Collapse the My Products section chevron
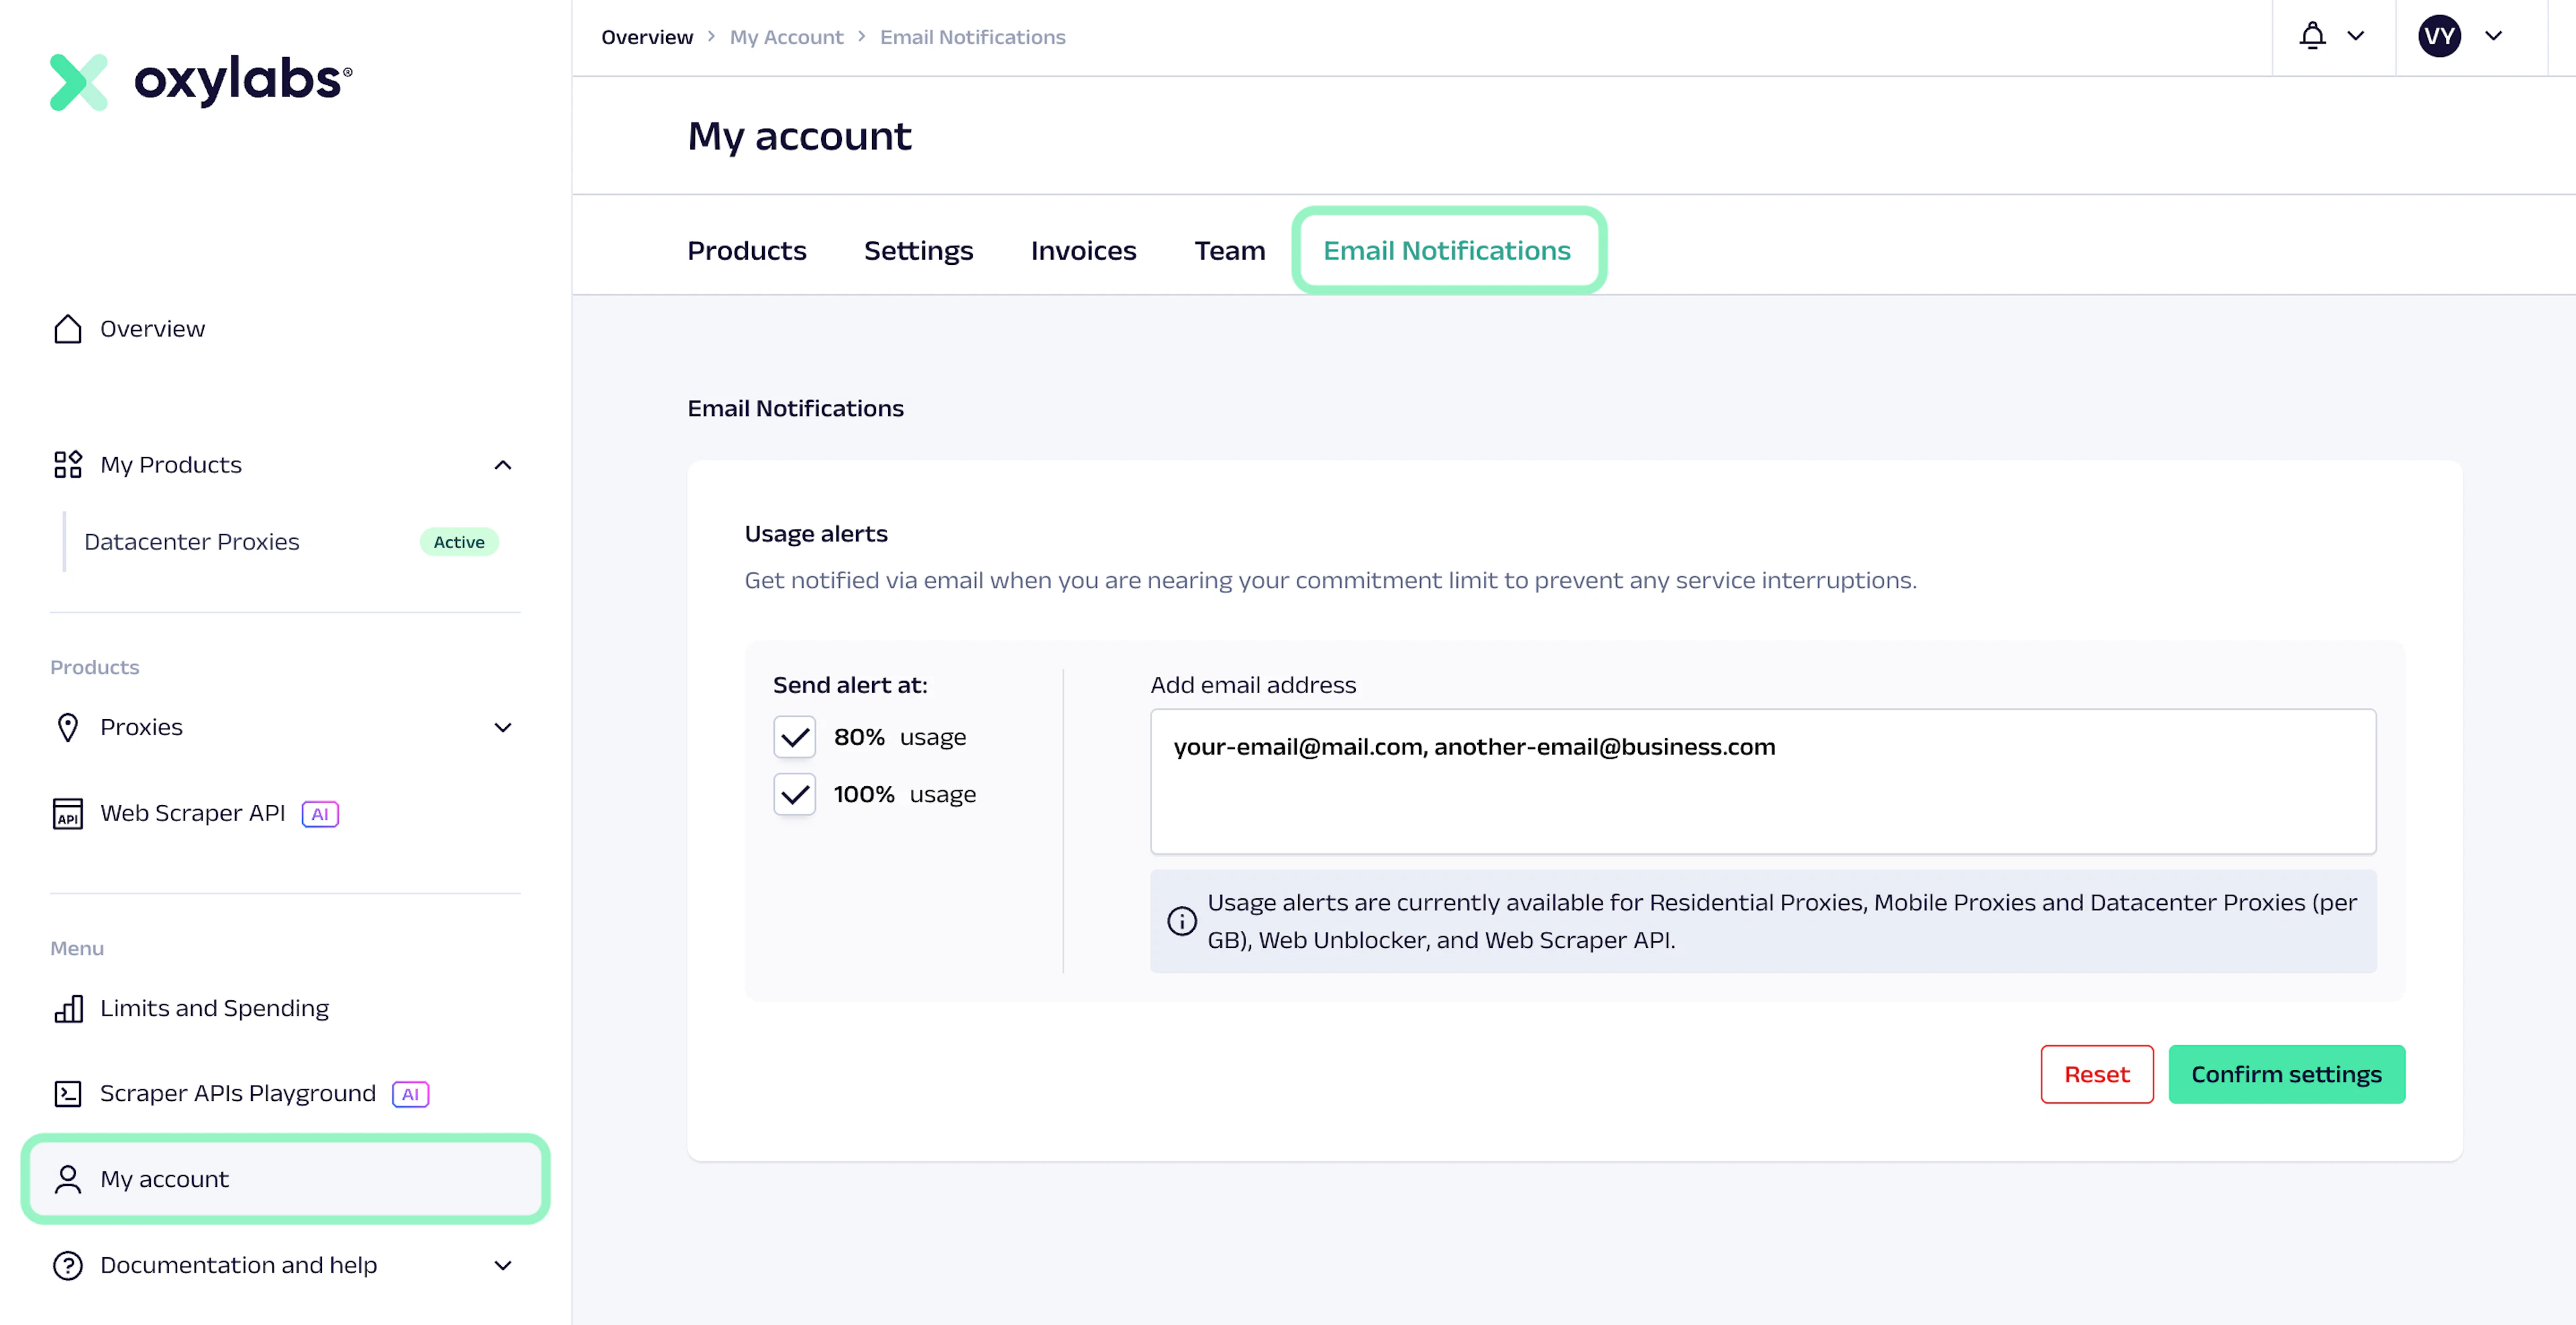 point(503,465)
